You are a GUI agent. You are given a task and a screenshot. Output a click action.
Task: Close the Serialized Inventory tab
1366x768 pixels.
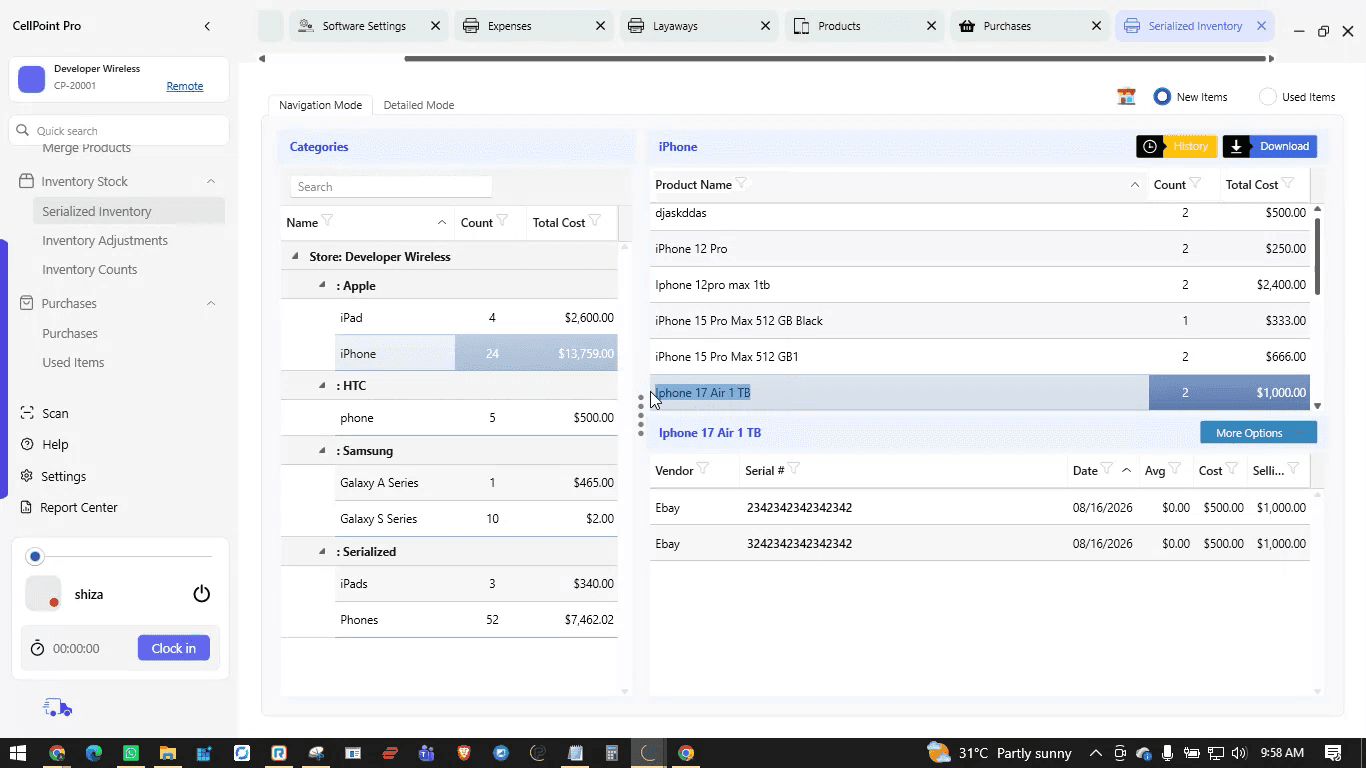click(1261, 26)
